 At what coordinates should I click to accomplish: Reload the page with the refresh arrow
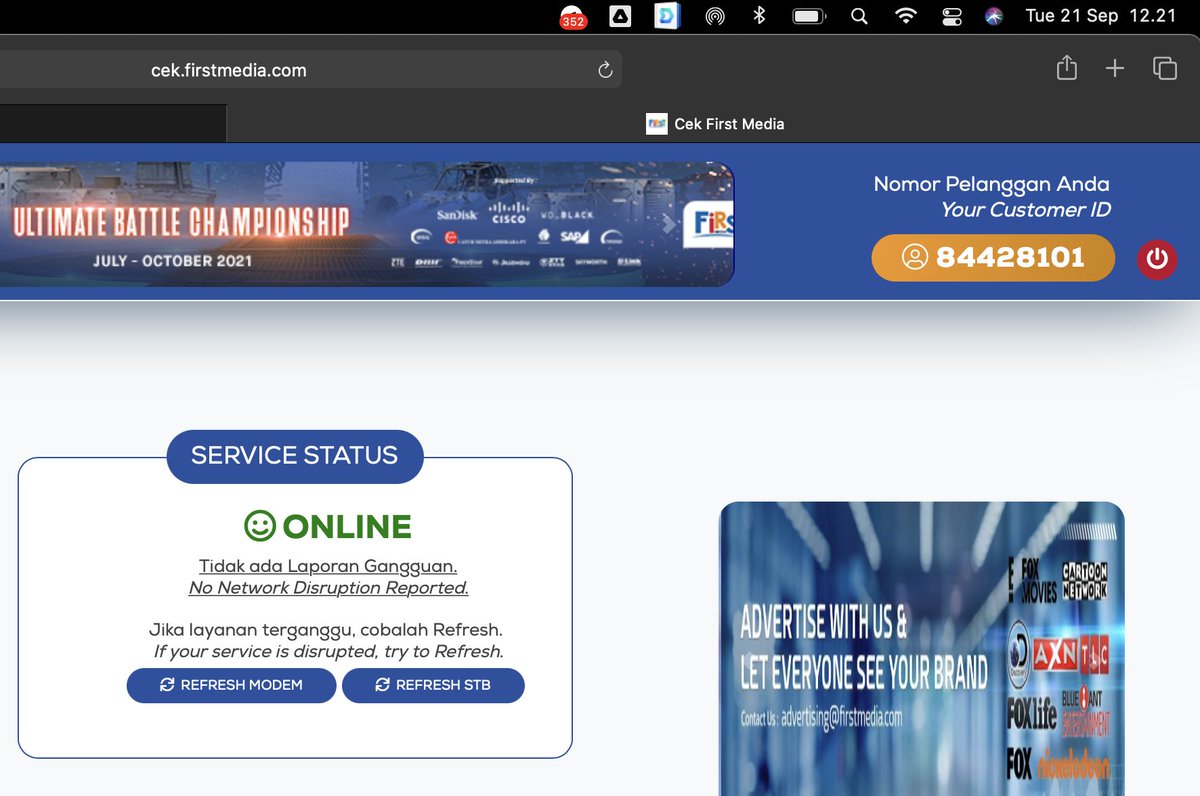pyautogui.click(x=604, y=70)
